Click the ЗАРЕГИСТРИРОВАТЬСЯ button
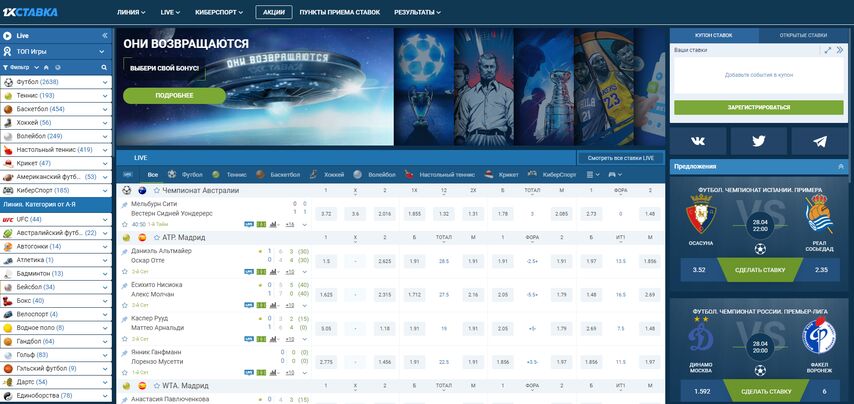The height and width of the screenshot is (404, 854). (759, 107)
